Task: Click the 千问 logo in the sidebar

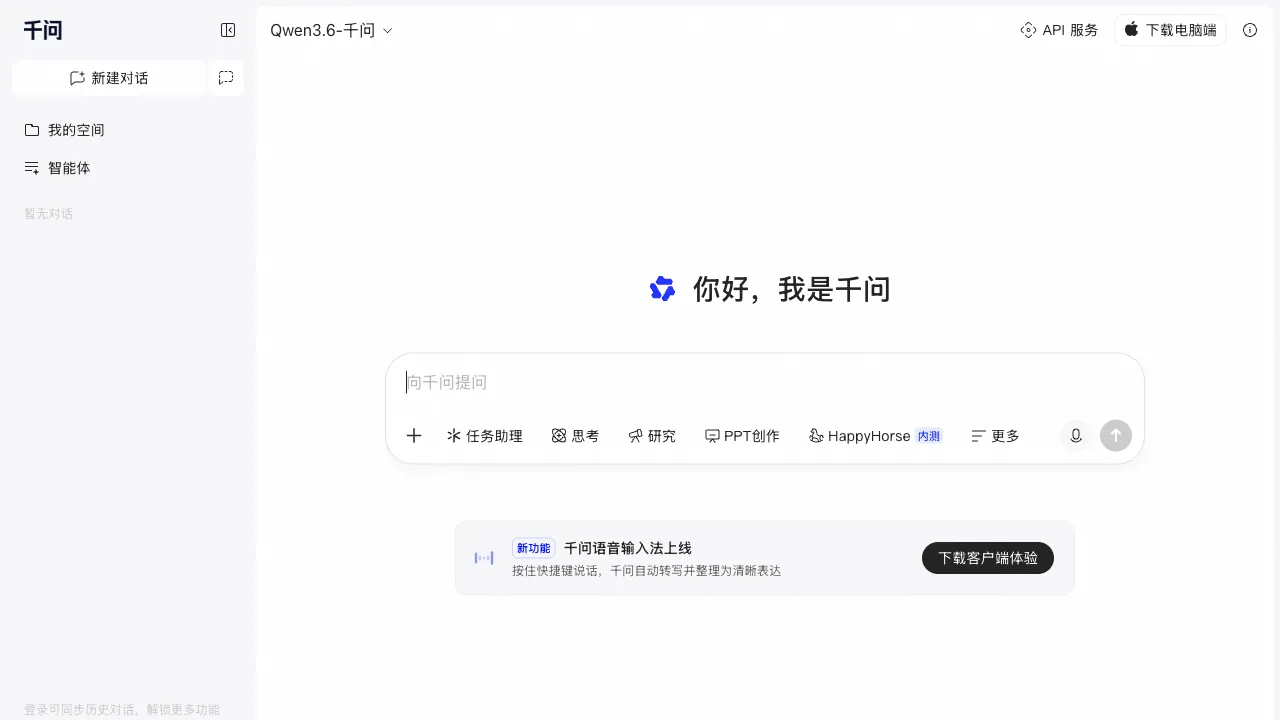Action: tap(43, 30)
